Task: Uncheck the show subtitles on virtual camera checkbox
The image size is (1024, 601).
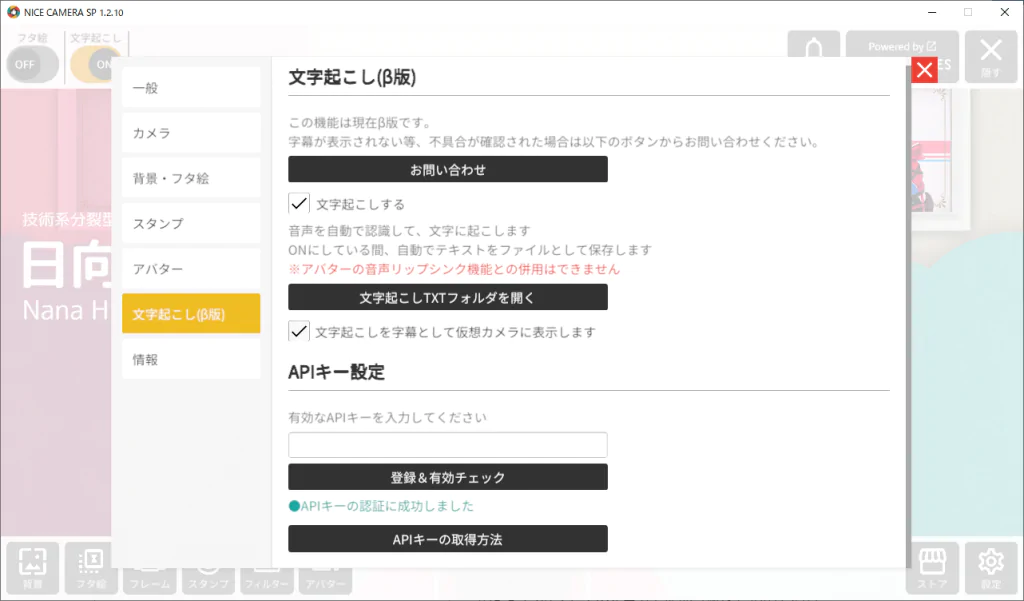Action: (299, 330)
